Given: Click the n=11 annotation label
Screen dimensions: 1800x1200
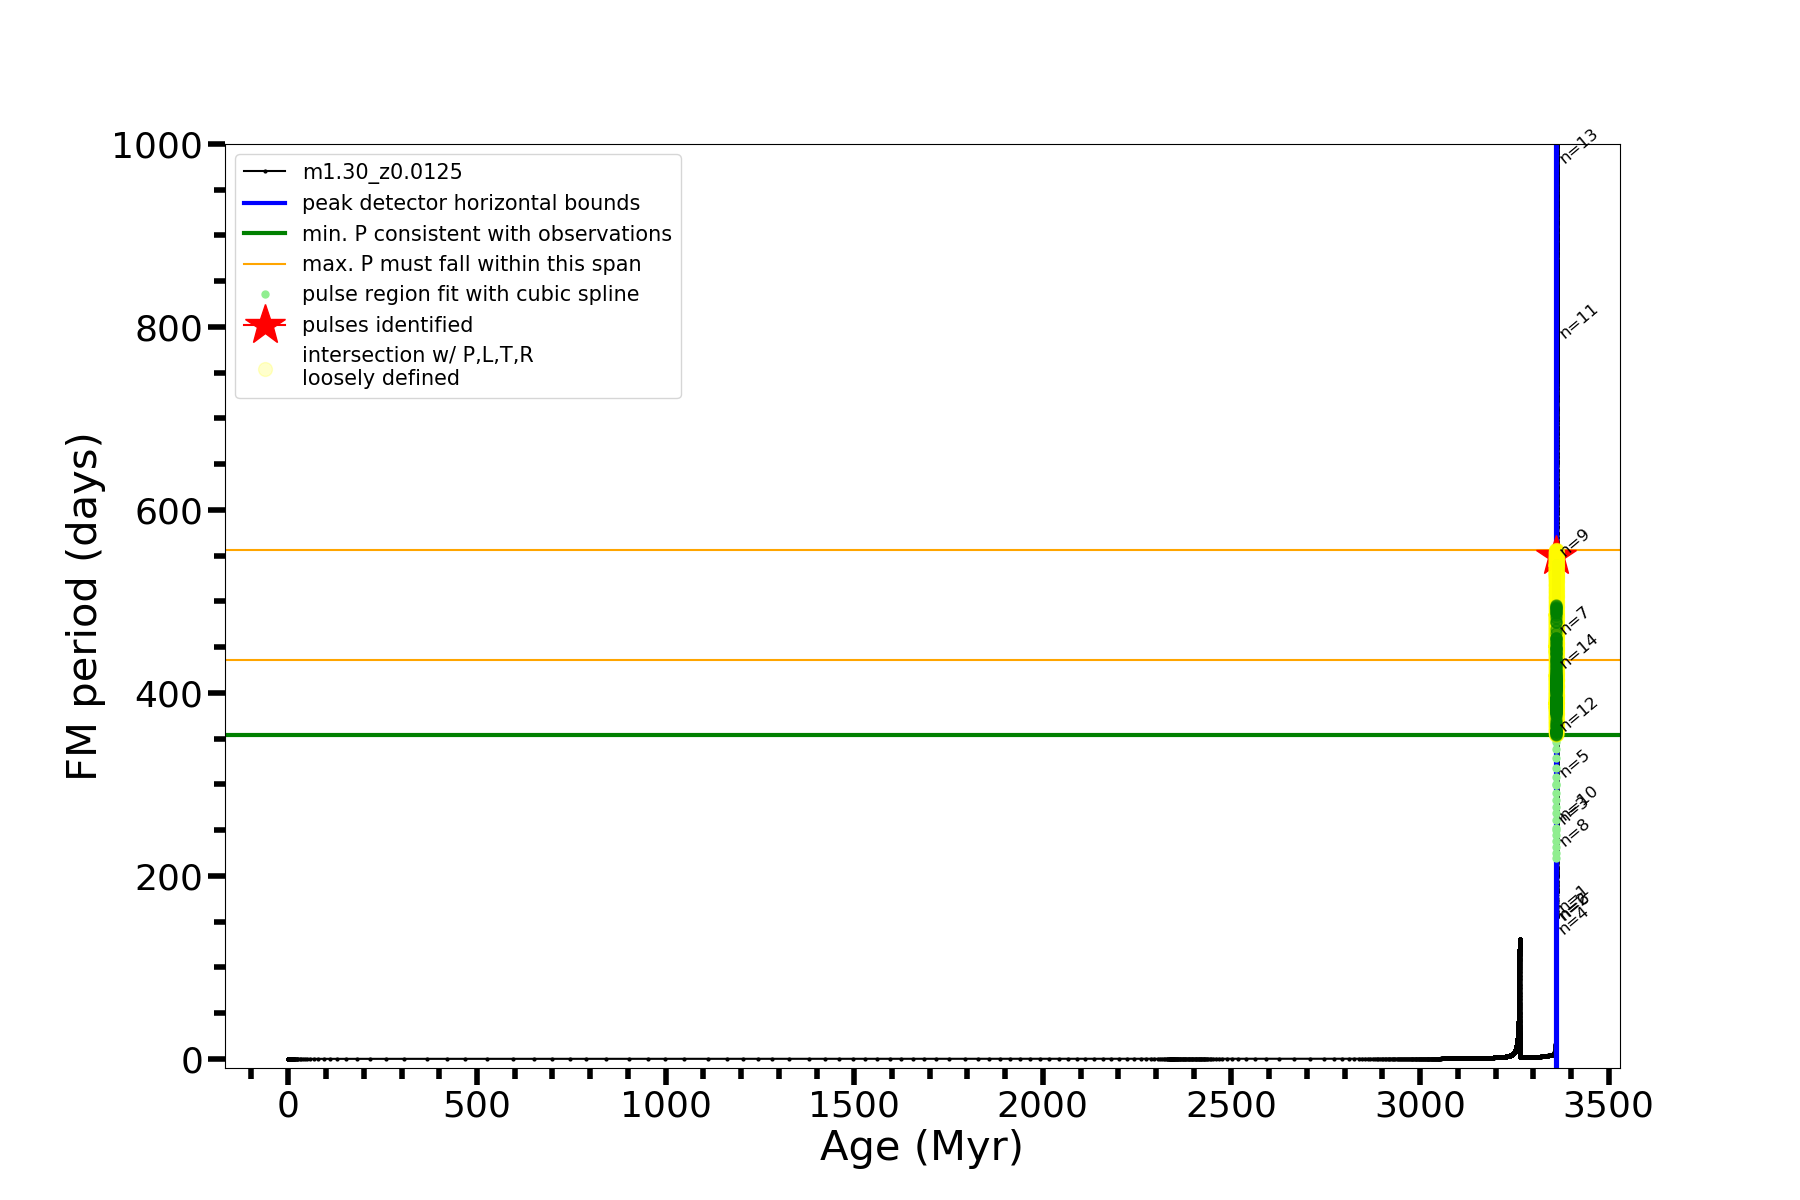Looking at the screenshot, I should coord(1579,321).
